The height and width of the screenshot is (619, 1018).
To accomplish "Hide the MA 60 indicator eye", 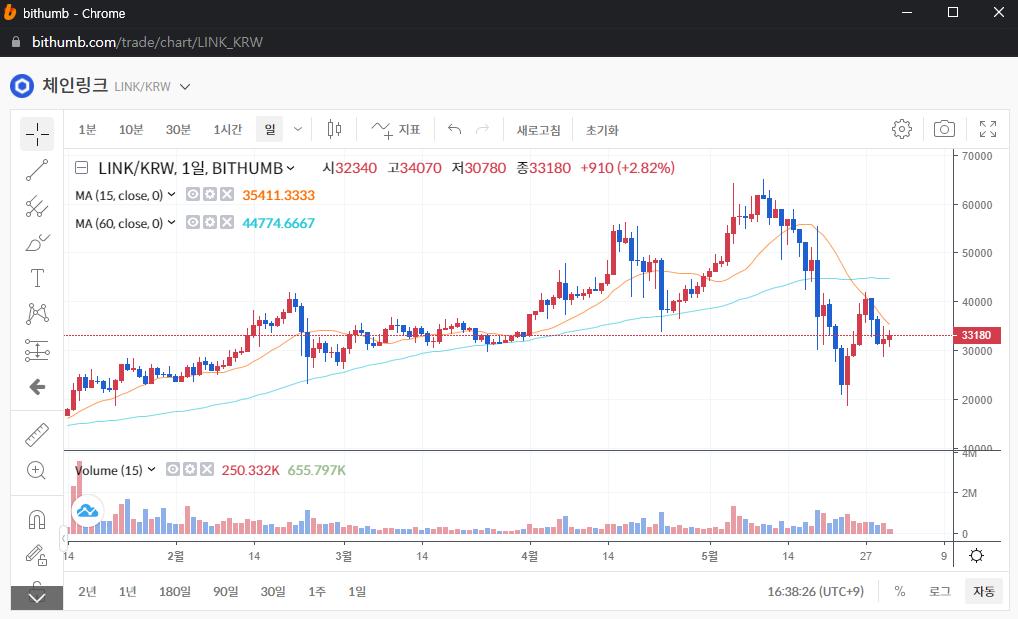I will coord(193,222).
